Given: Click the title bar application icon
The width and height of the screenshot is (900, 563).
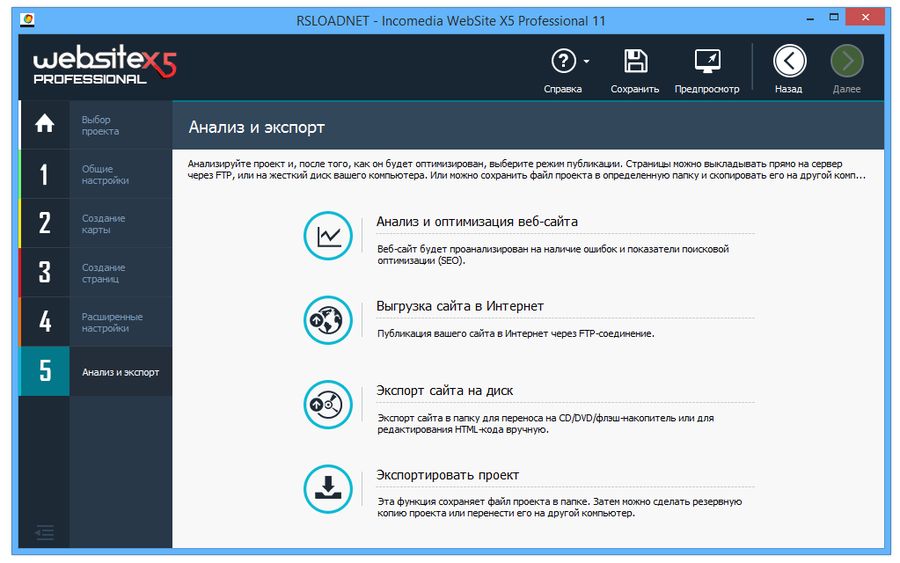Looking at the screenshot, I should click(x=27, y=20).
